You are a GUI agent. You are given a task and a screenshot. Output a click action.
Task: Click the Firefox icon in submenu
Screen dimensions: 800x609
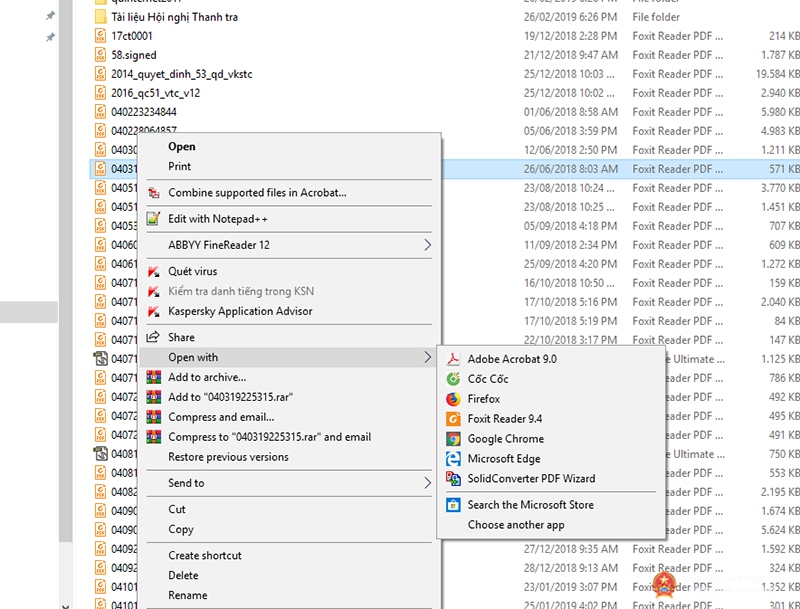coord(453,399)
